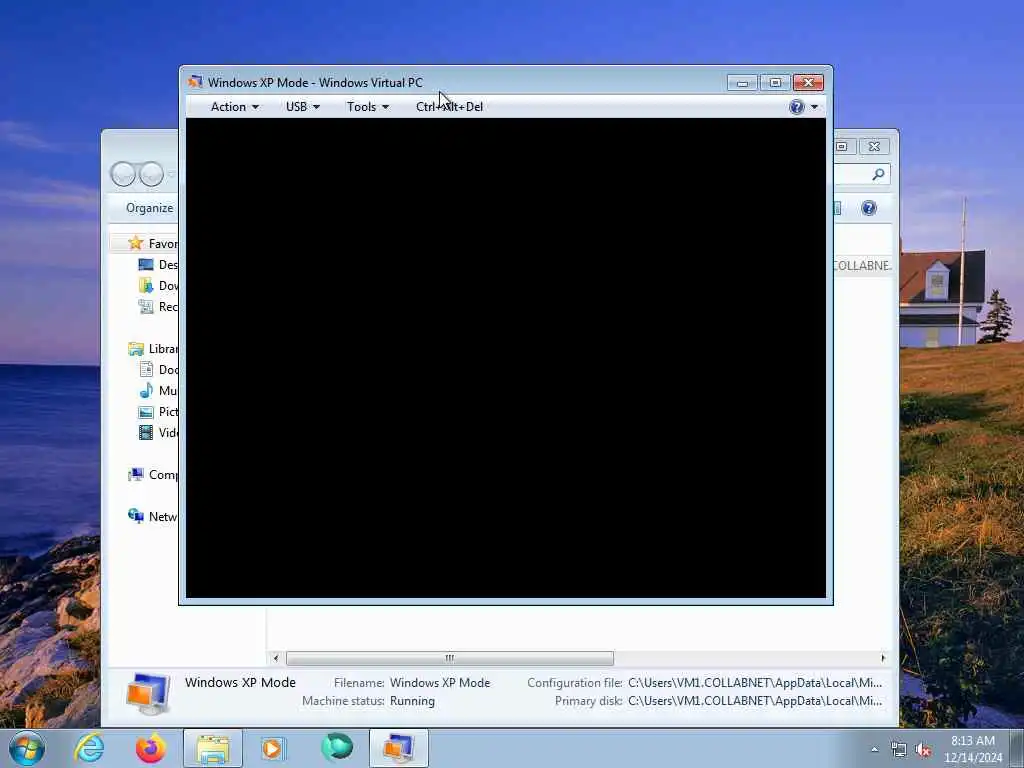This screenshot has height=768, width=1024.
Task: Maximize the Windows XP Mode window
Action: [x=775, y=82]
